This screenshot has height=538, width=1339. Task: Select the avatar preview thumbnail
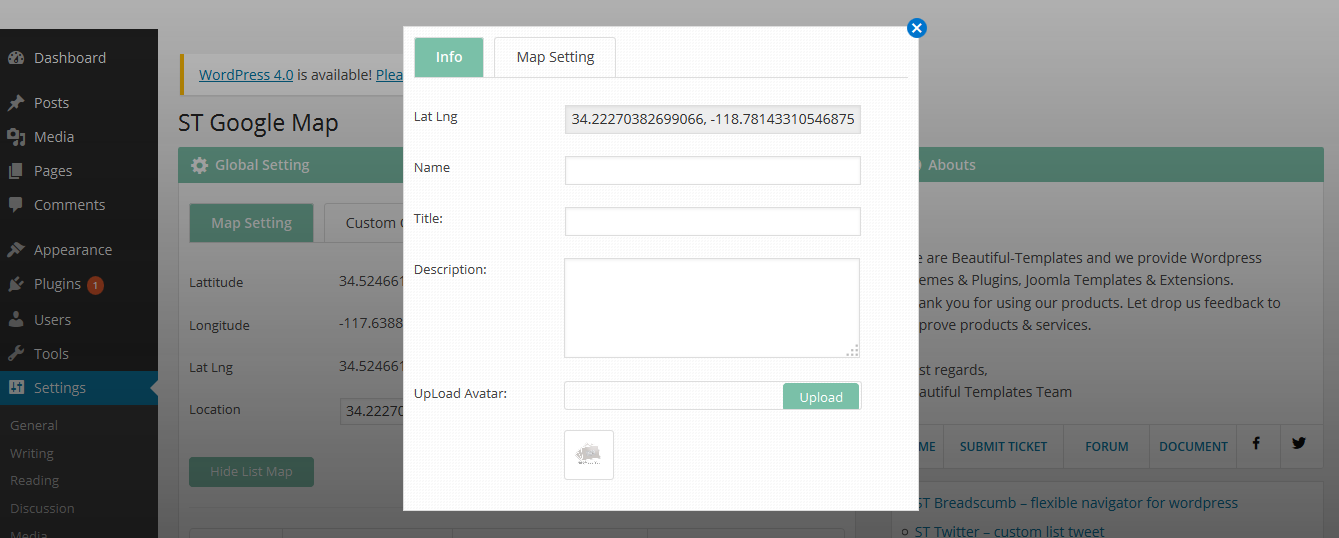tap(589, 455)
